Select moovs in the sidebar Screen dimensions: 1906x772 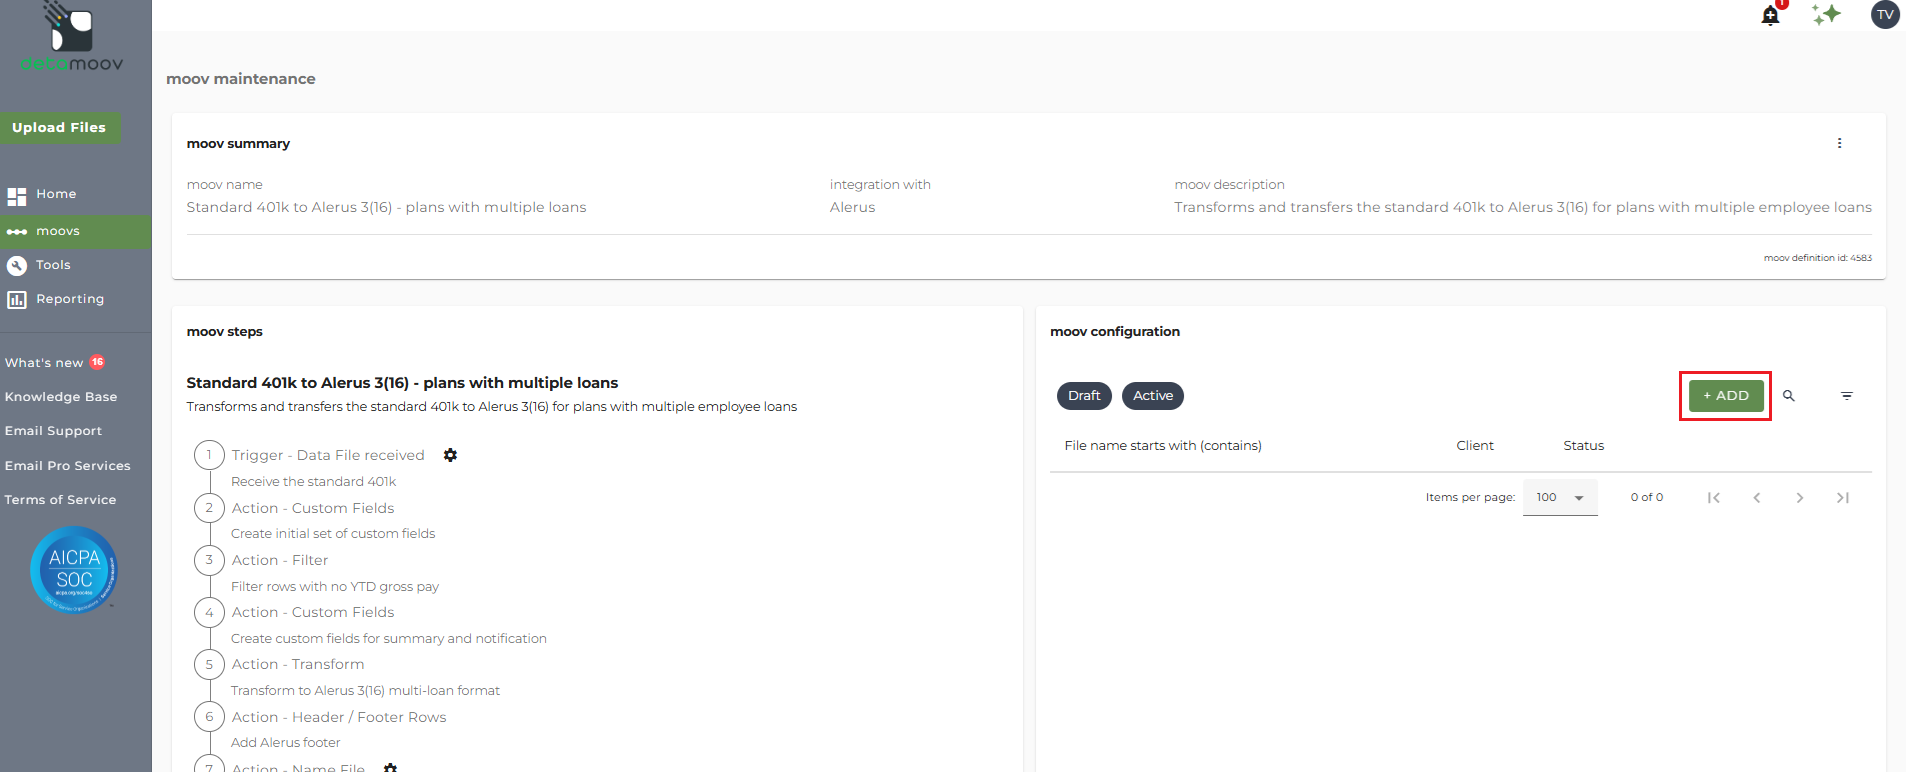pos(76,231)
